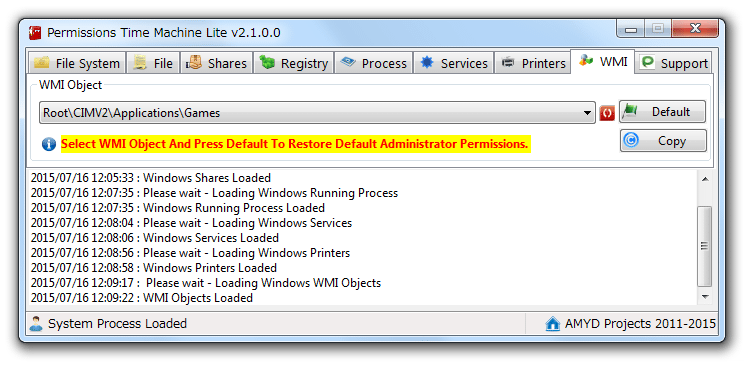Click the red icon beside WMI dropdown
This screenshot has height=366, width=747.
pos(607,113)
